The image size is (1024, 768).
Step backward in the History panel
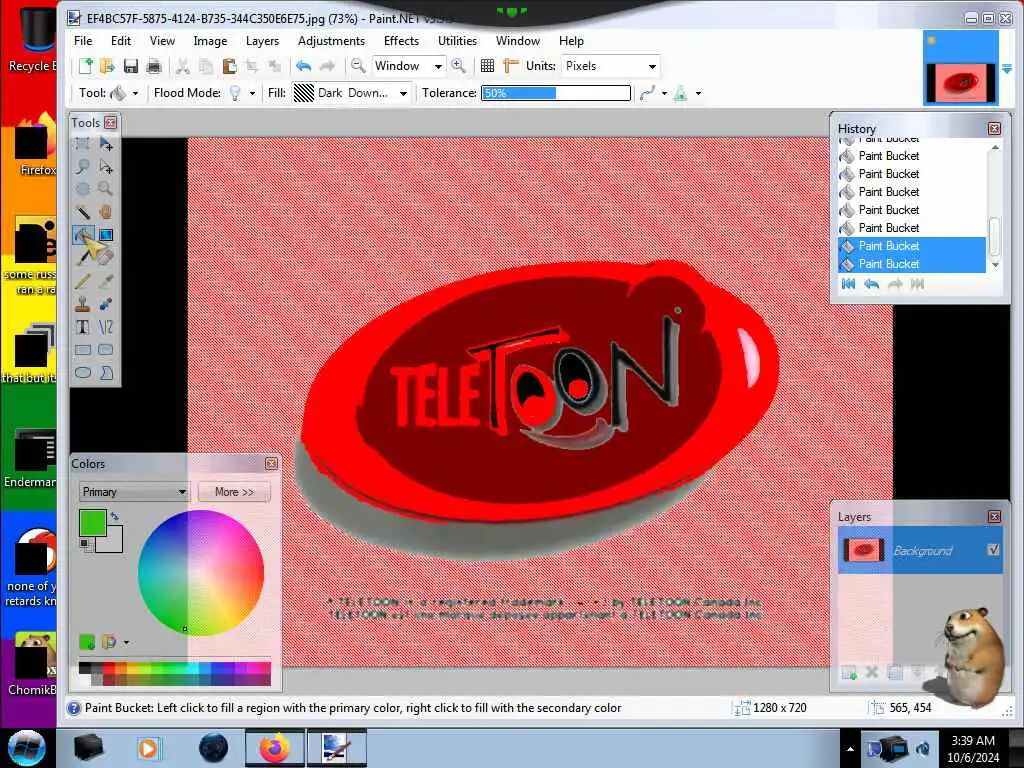pos(871,284)
